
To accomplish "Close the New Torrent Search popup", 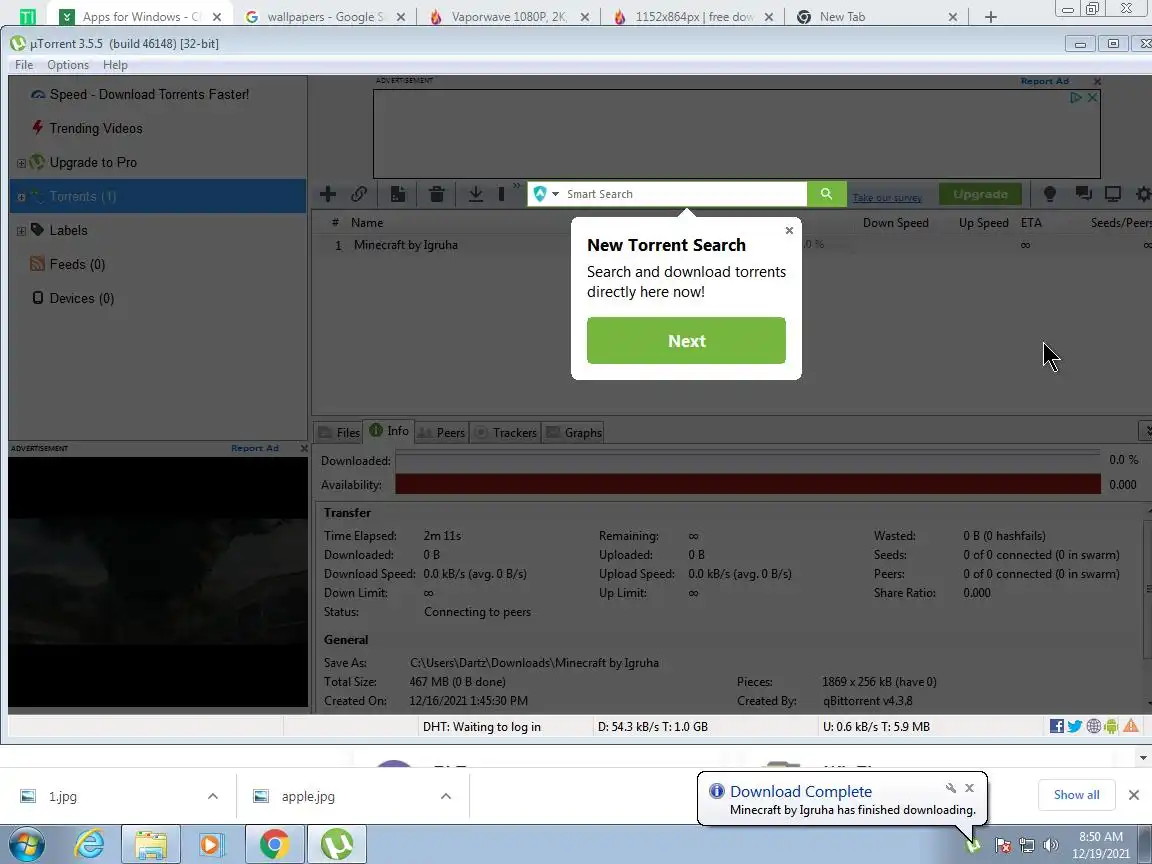I will pos(789,231).
